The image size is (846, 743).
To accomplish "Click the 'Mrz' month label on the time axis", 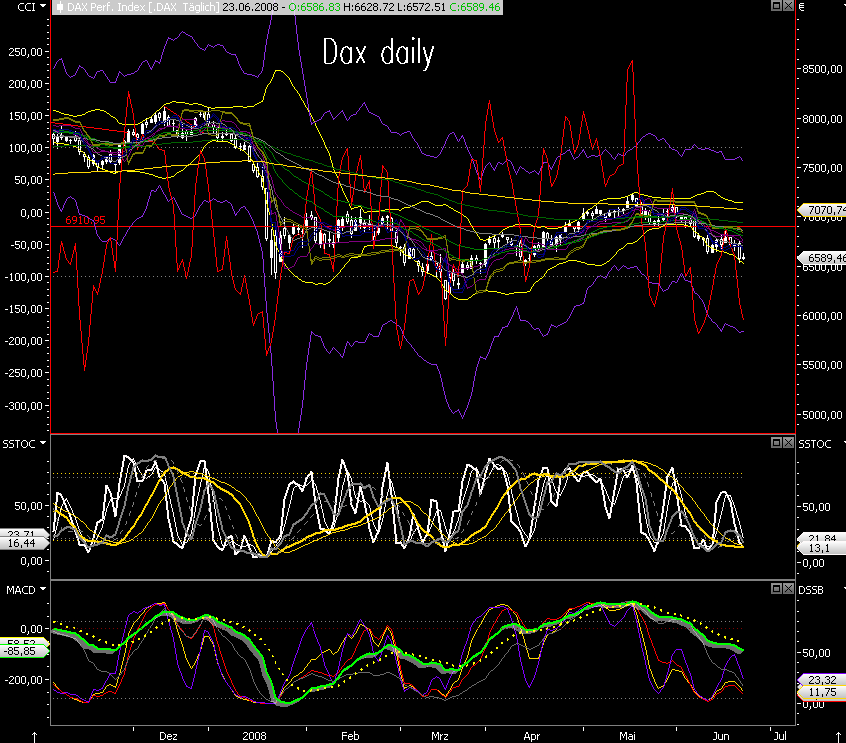I will tap(440, 736).
